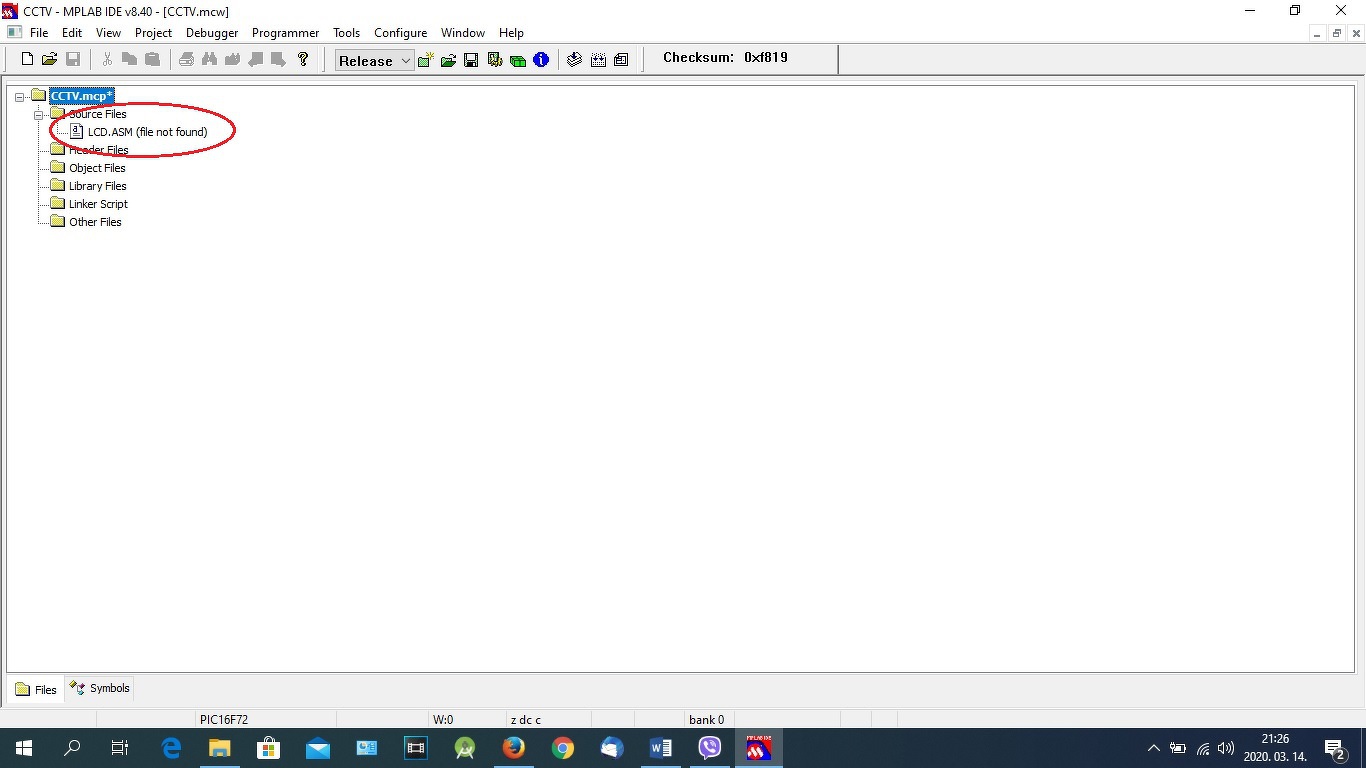The width and height of the screenshot is (1366, 768).
Task: Open Build Options toolbar icon
Action: pos(494,60)
